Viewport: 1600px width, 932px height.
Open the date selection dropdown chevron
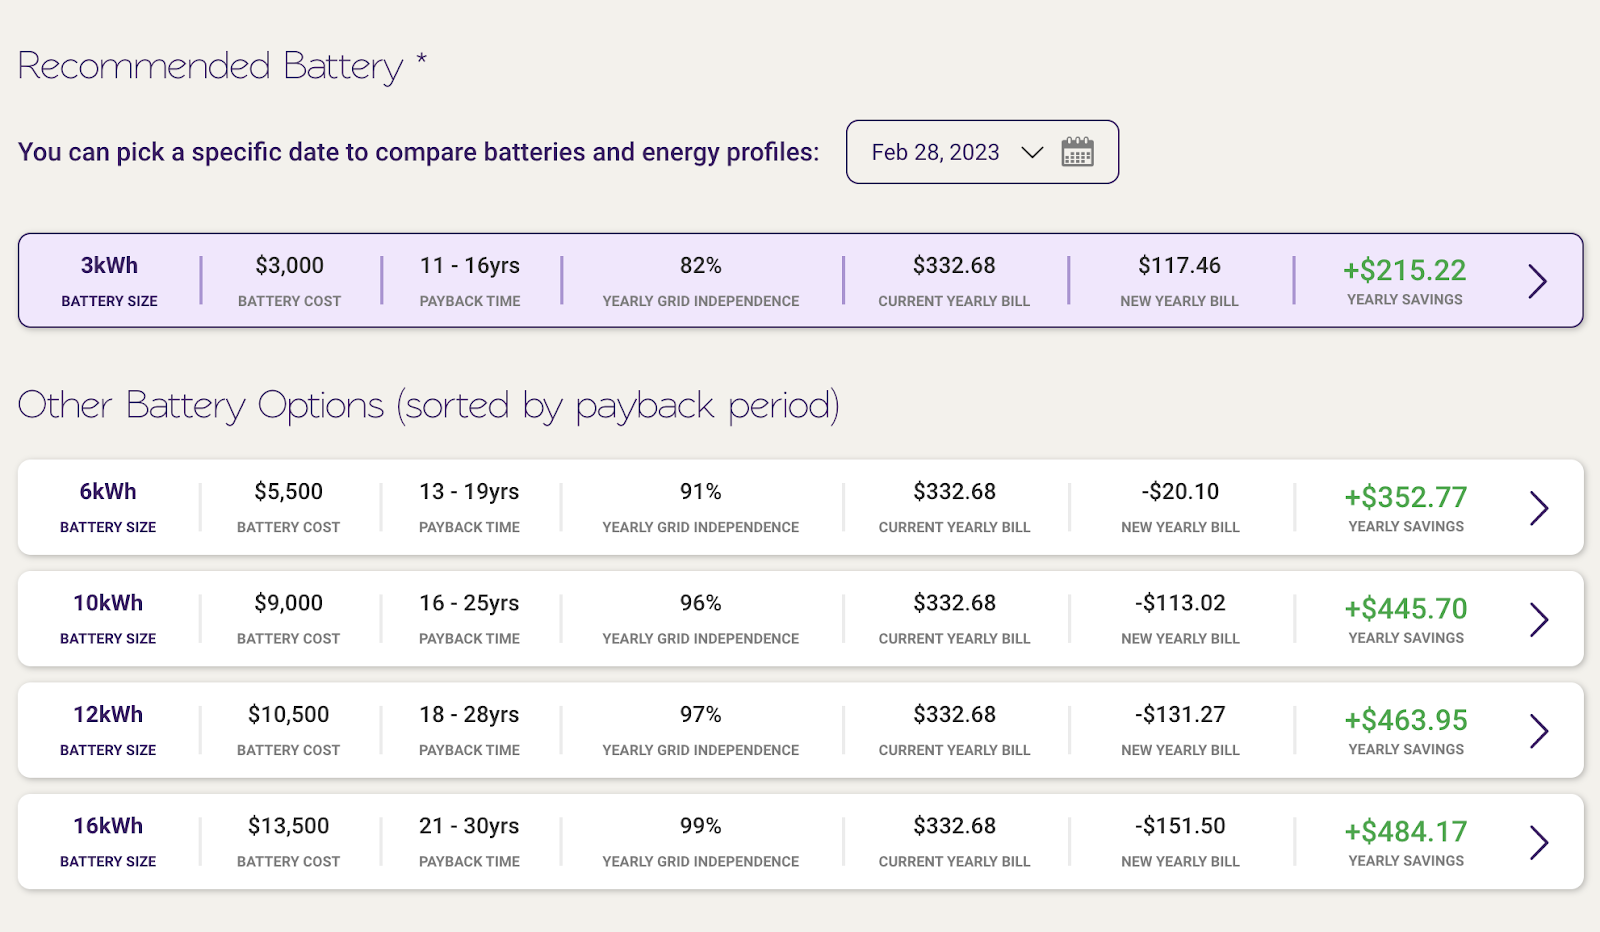(1034, 153)
